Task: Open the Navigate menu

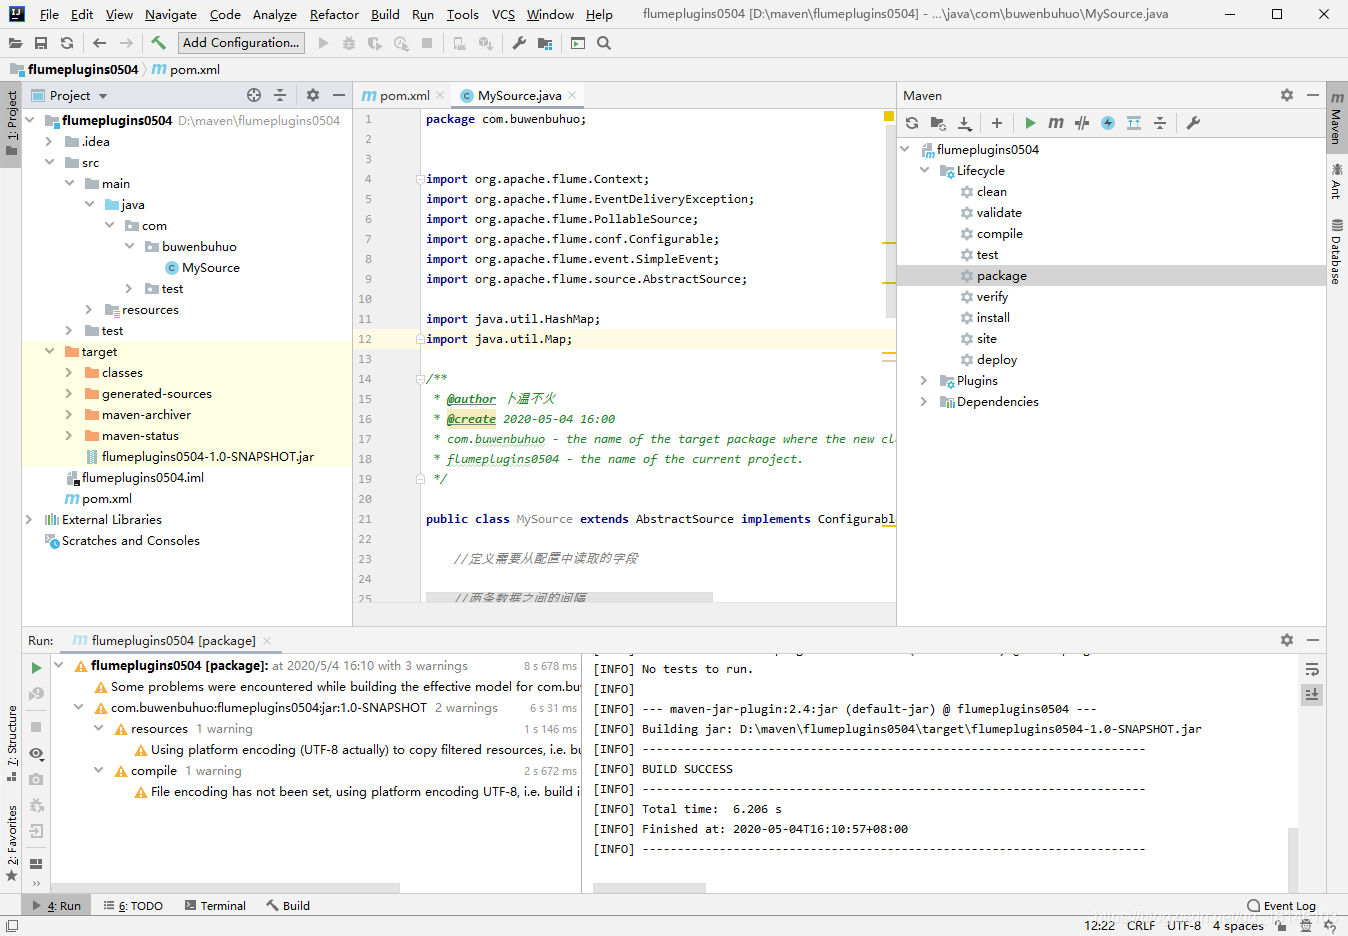Action: click(x=170, y=14)
